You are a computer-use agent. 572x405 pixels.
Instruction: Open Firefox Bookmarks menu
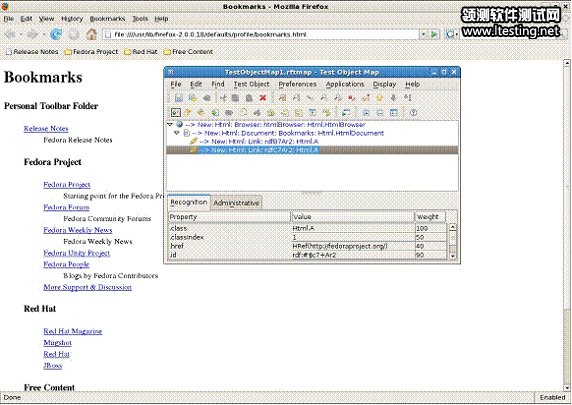(107, 19)
